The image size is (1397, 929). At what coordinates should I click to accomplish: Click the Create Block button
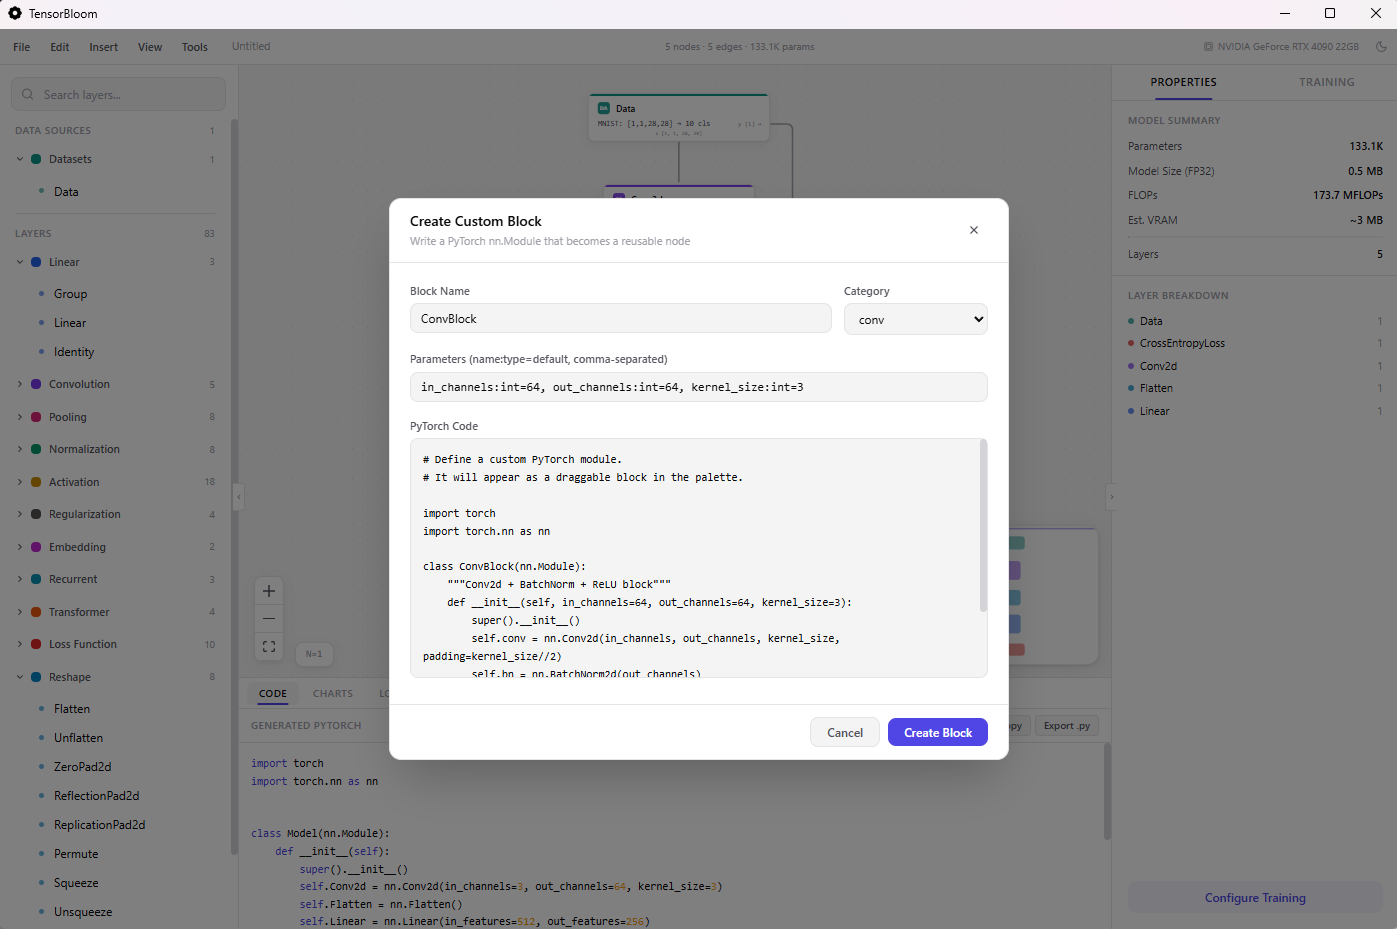[937, 732]
